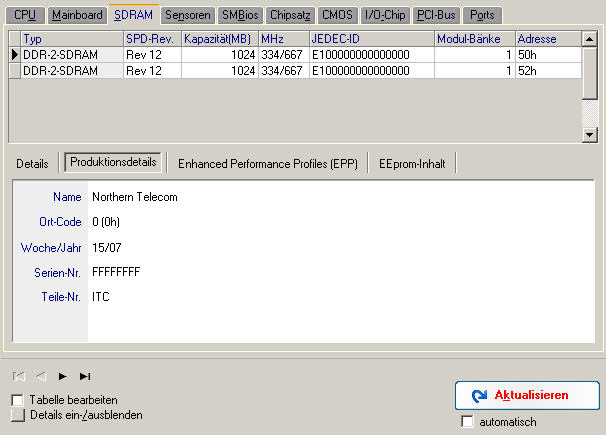
Task: Switch to SMBios tab
Action: tap(240, 15)
